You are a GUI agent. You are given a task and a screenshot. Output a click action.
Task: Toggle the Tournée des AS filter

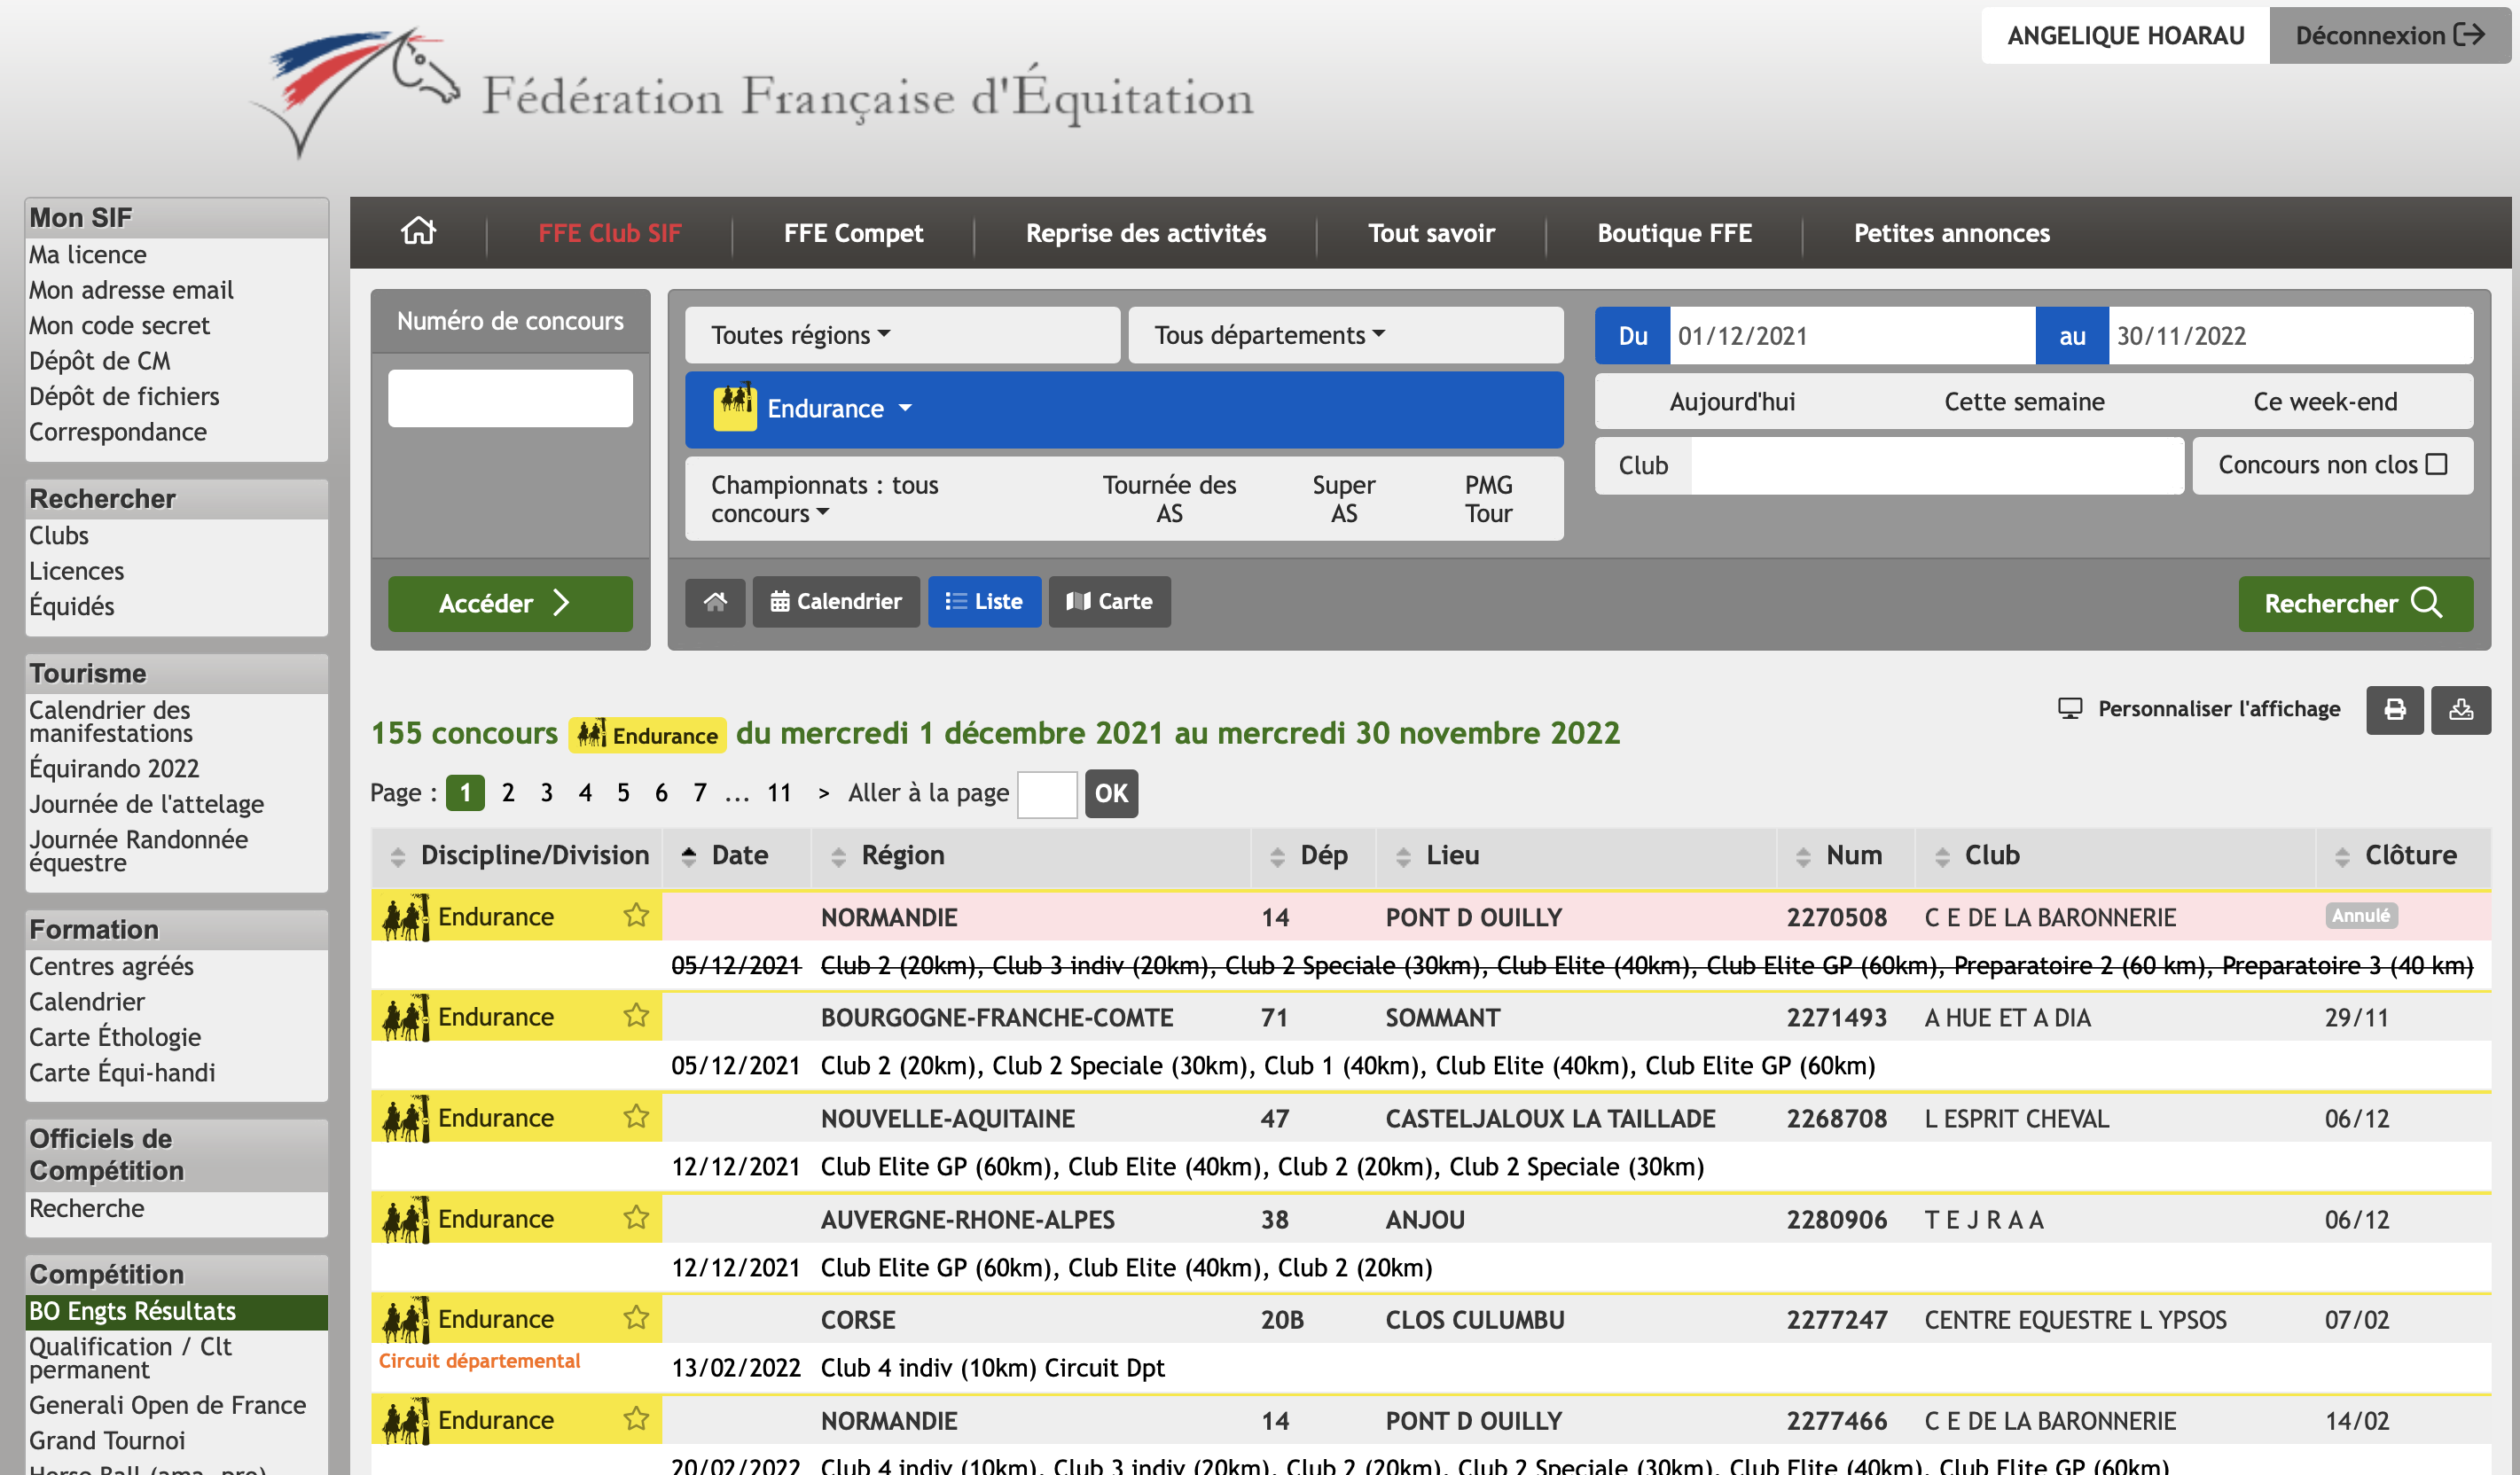1169,498
